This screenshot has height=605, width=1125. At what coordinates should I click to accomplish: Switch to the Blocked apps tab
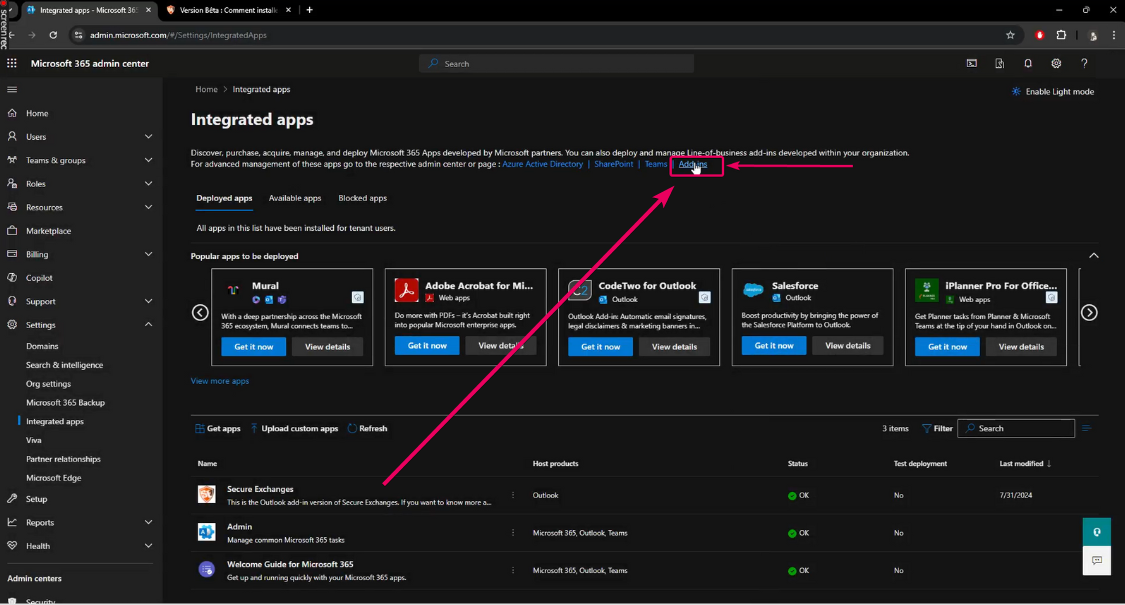(x=362, y=198)
